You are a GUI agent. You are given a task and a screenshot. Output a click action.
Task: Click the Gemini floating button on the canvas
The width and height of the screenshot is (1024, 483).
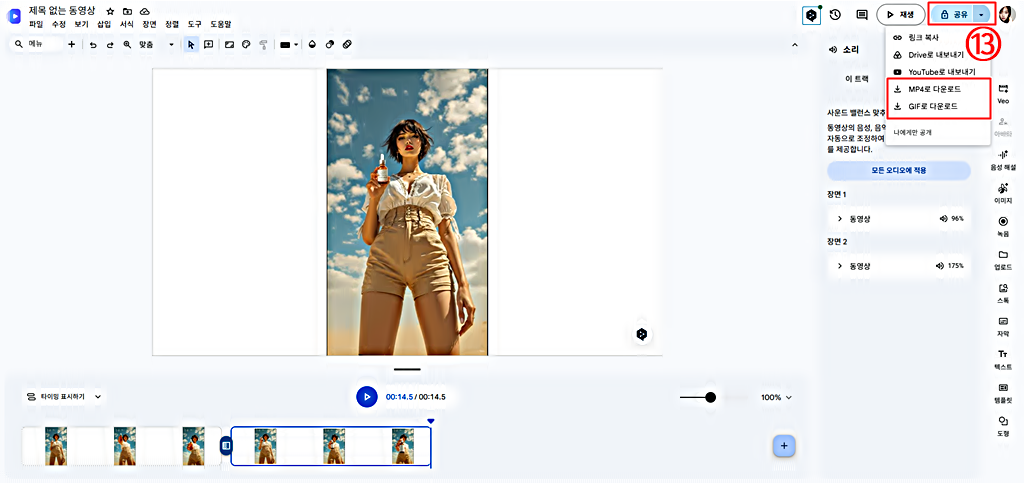[642, 334]
